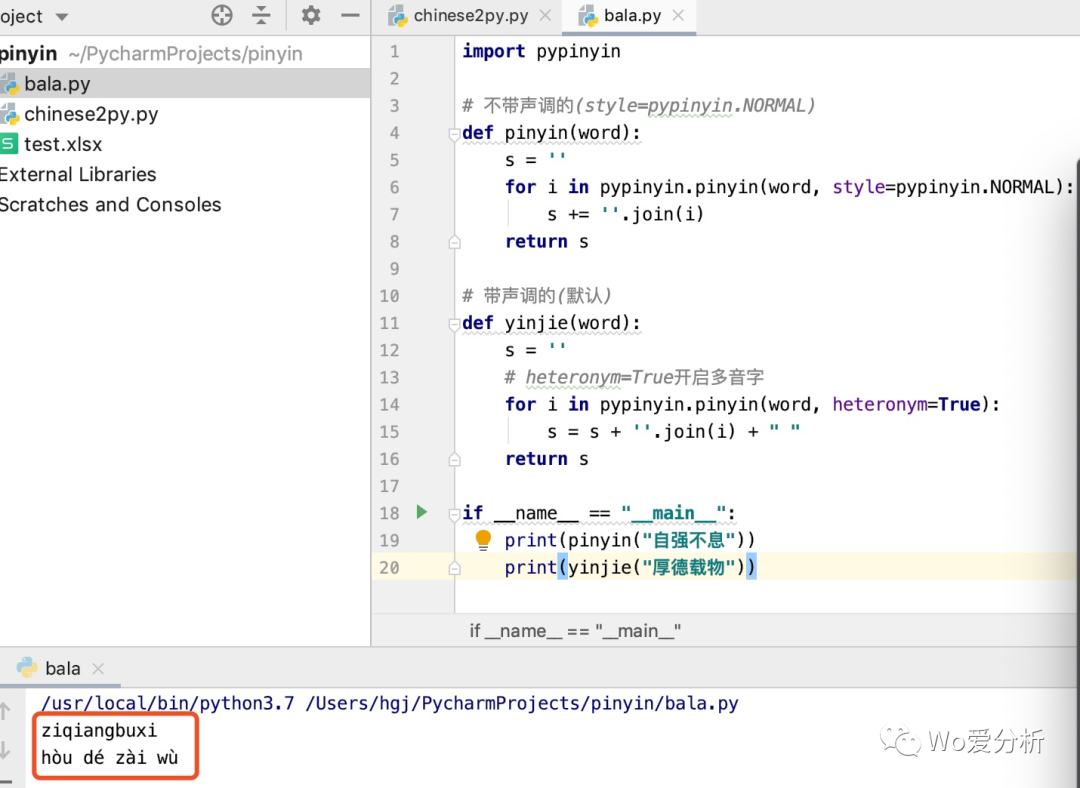Click the return s statement on line 16

click(547, 459)
